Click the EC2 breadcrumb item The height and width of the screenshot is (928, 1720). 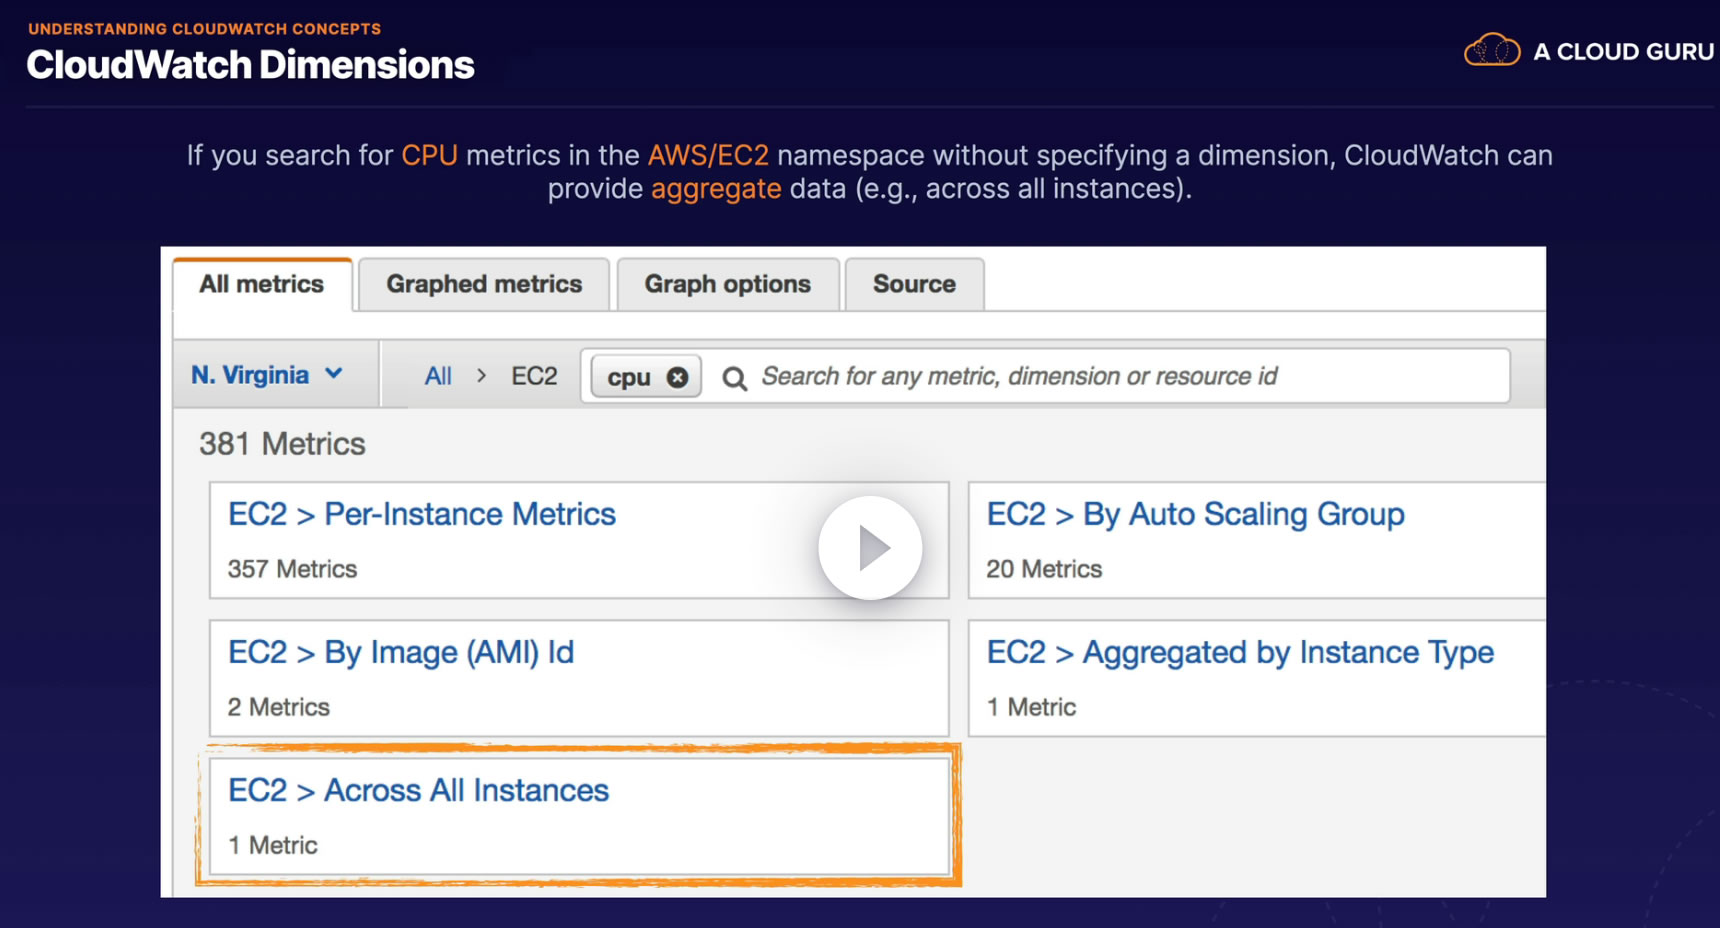(x=534, y=376)
